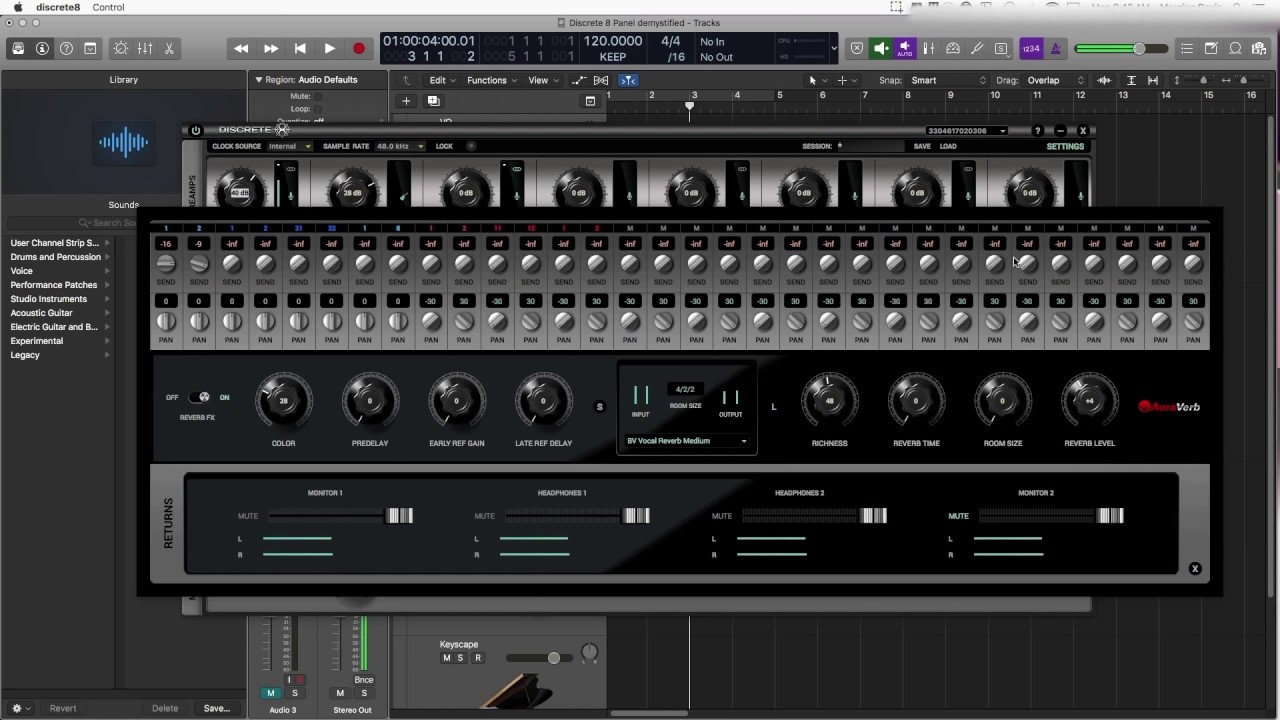Click the Revert button in Library
This screenshot has width=1280, height=720.
point(63,708)
